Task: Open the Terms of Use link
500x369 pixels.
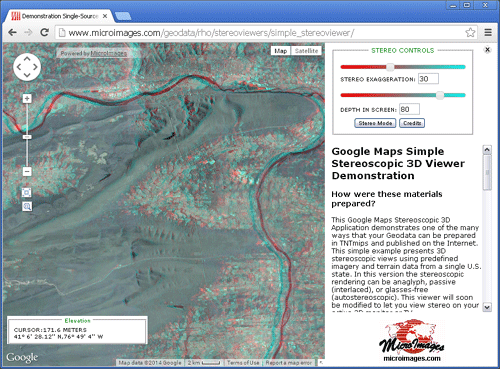Action: (x=243, y=363)
